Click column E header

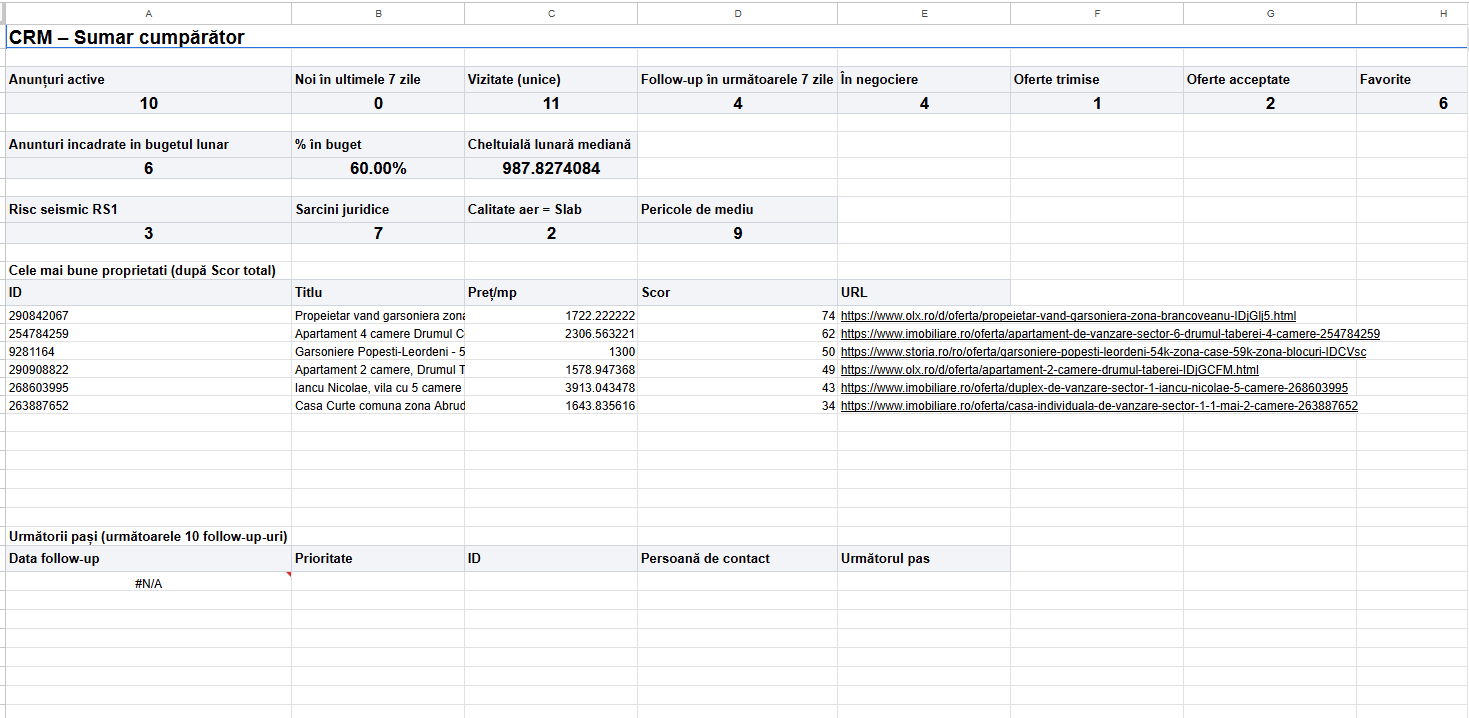(924, 13)
